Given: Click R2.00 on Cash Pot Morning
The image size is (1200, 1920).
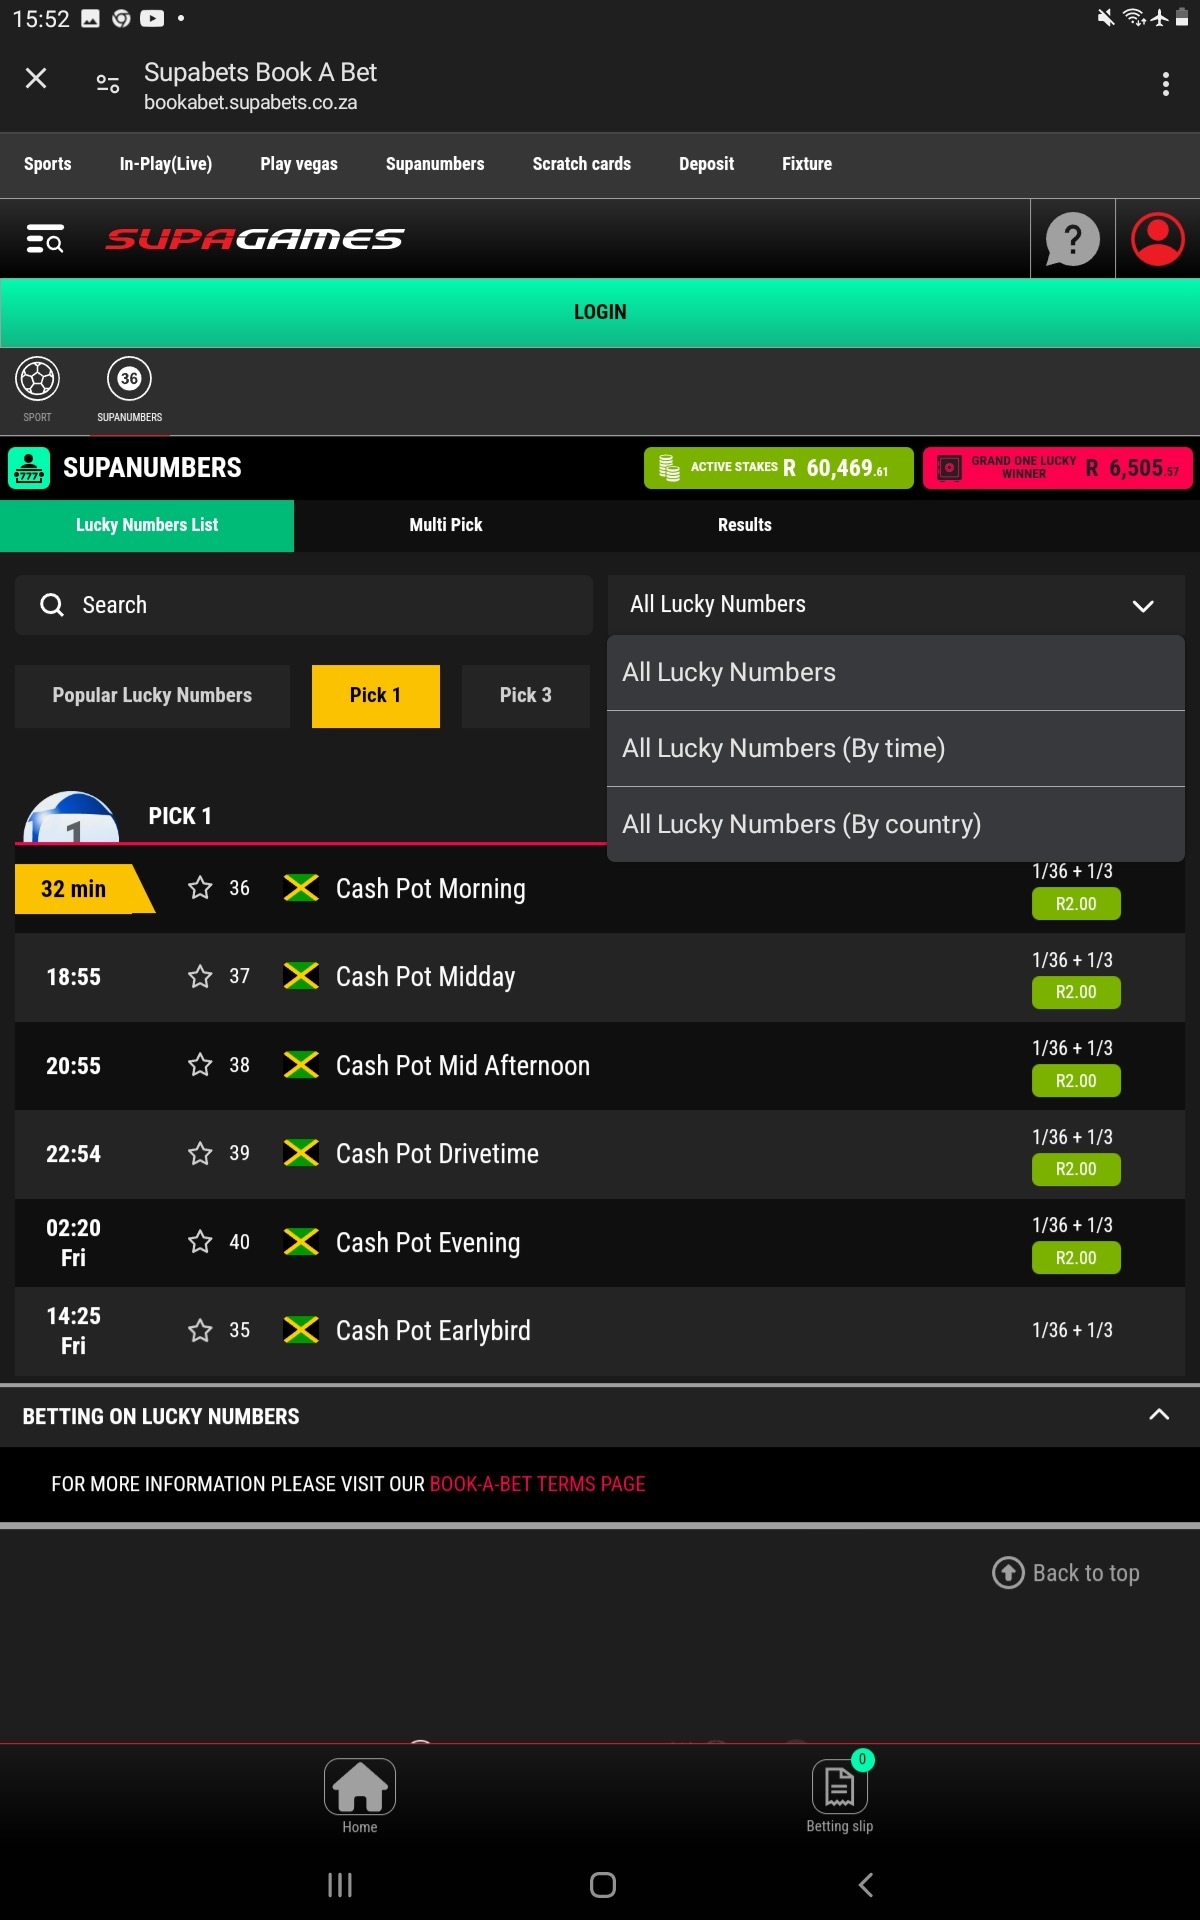Looking at the screenshot, I should pos(1076,904).
